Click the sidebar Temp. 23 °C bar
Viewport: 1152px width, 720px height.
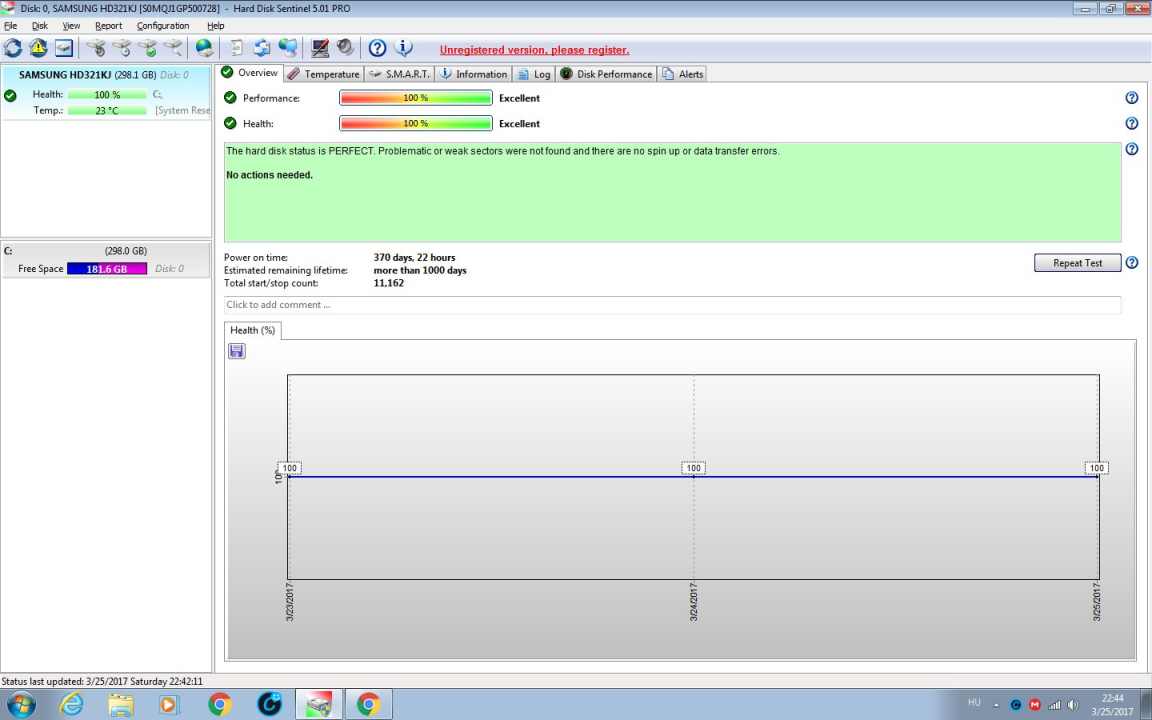[x=107, y=111]
